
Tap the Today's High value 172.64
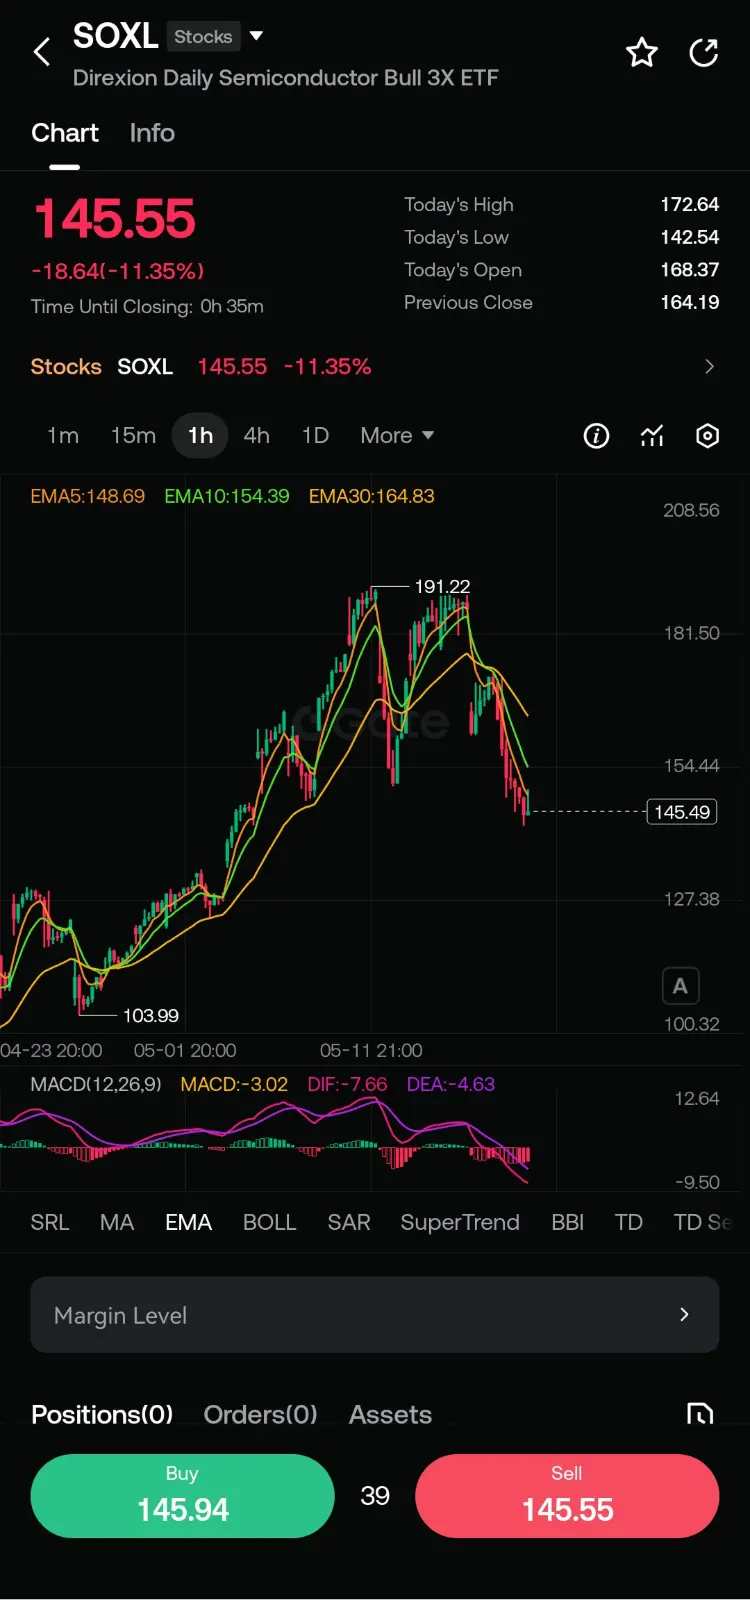click(x=690, y=204)
